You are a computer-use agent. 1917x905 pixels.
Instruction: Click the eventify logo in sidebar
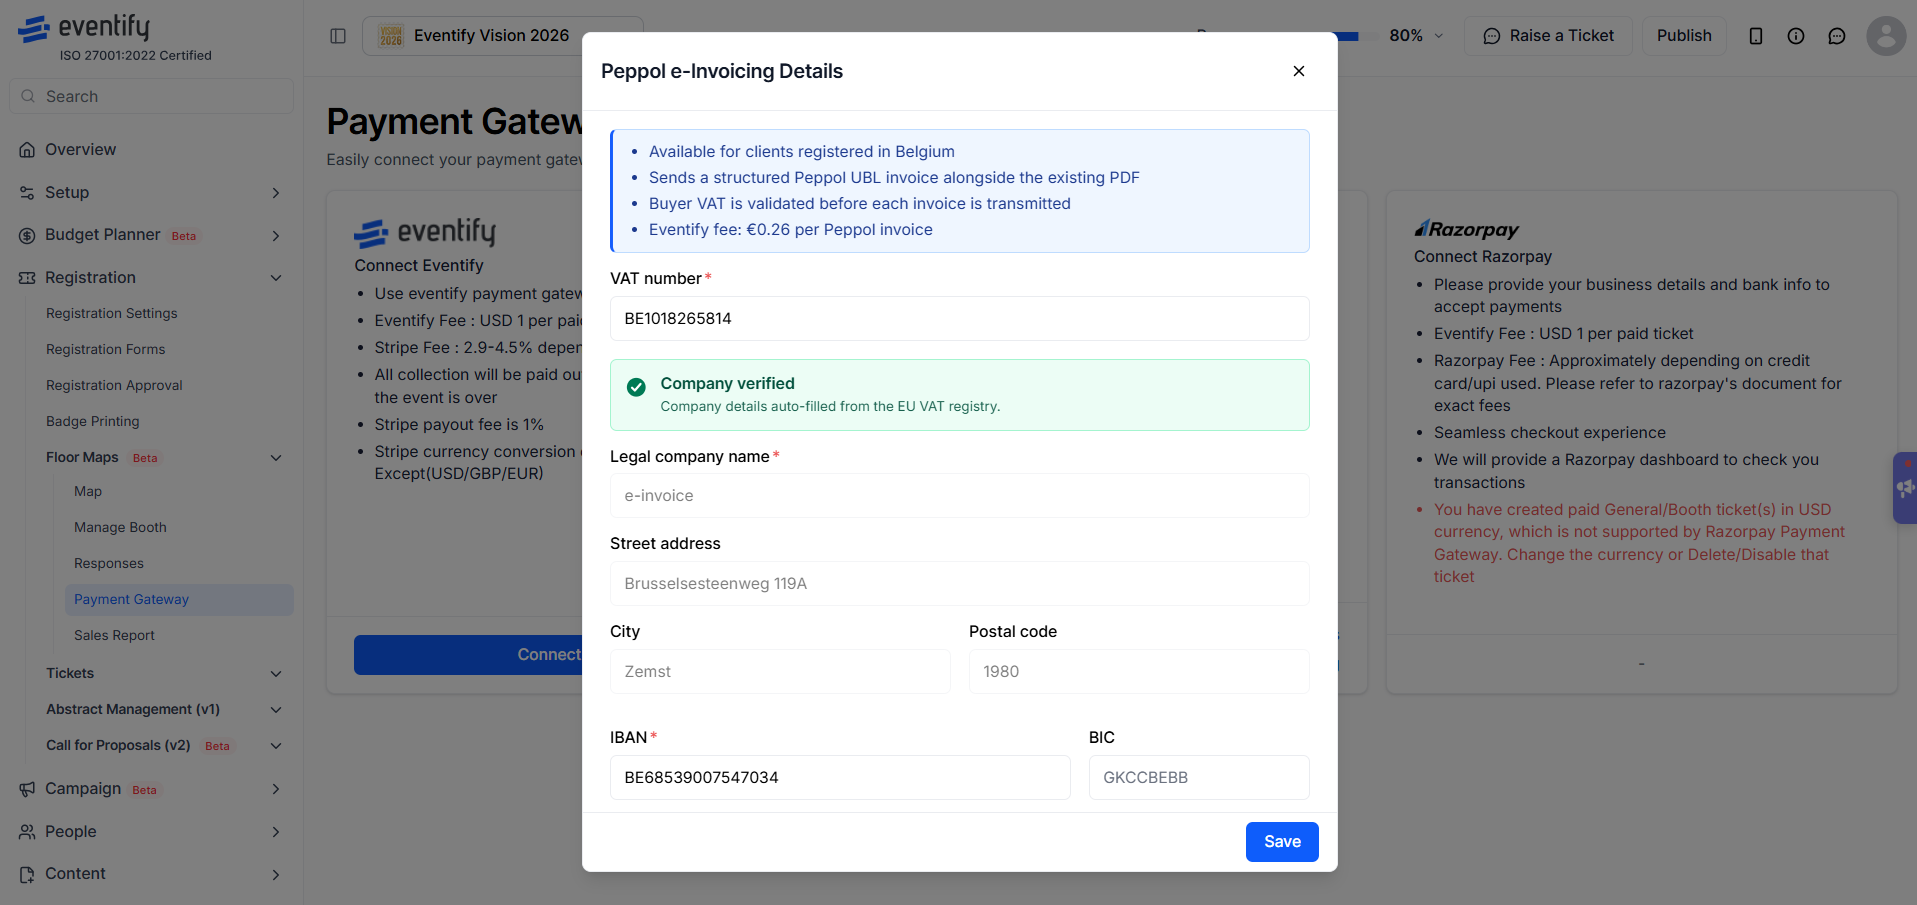click(x=84, y=28)
